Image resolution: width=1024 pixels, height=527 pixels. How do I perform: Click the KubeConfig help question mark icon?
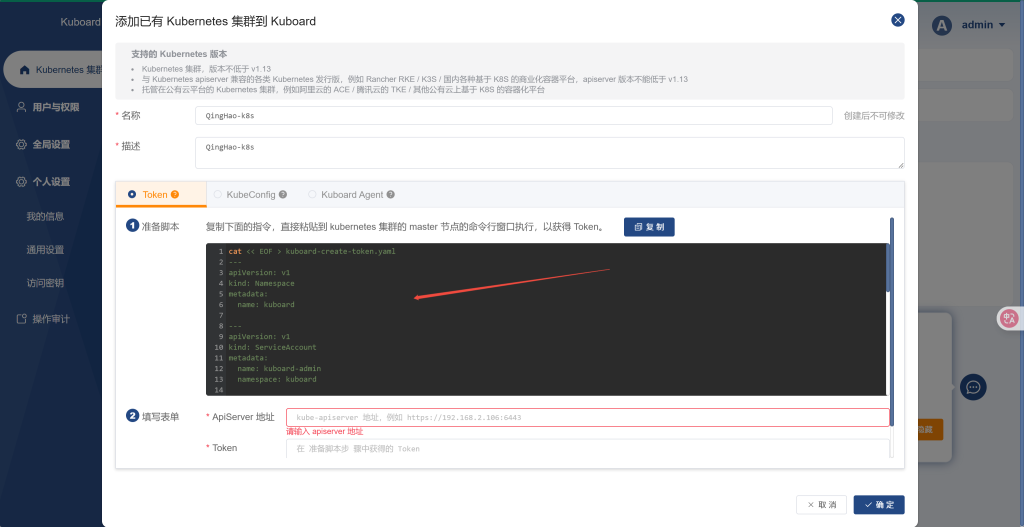(x=283, y=195)
